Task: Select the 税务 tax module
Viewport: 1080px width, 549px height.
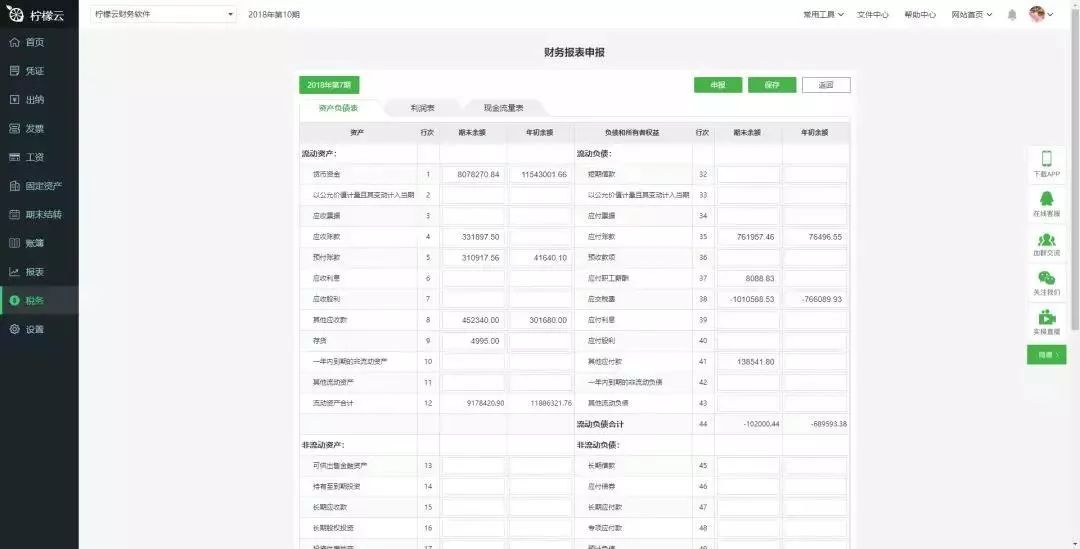Action: [39, 300]
